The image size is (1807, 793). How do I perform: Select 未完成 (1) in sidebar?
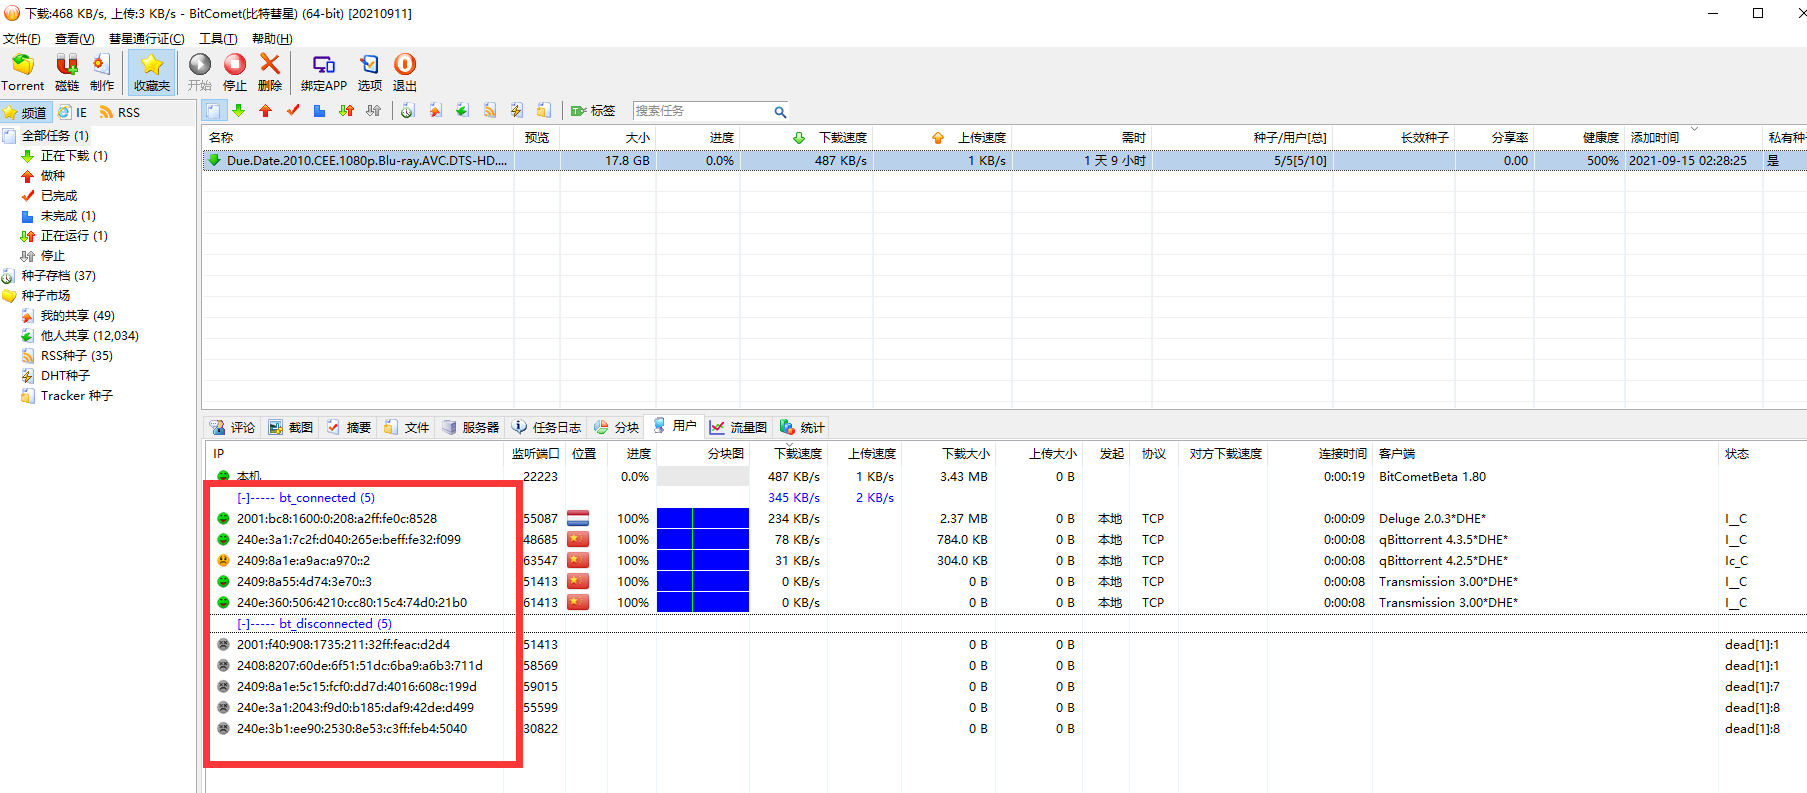tap(59, 216)
